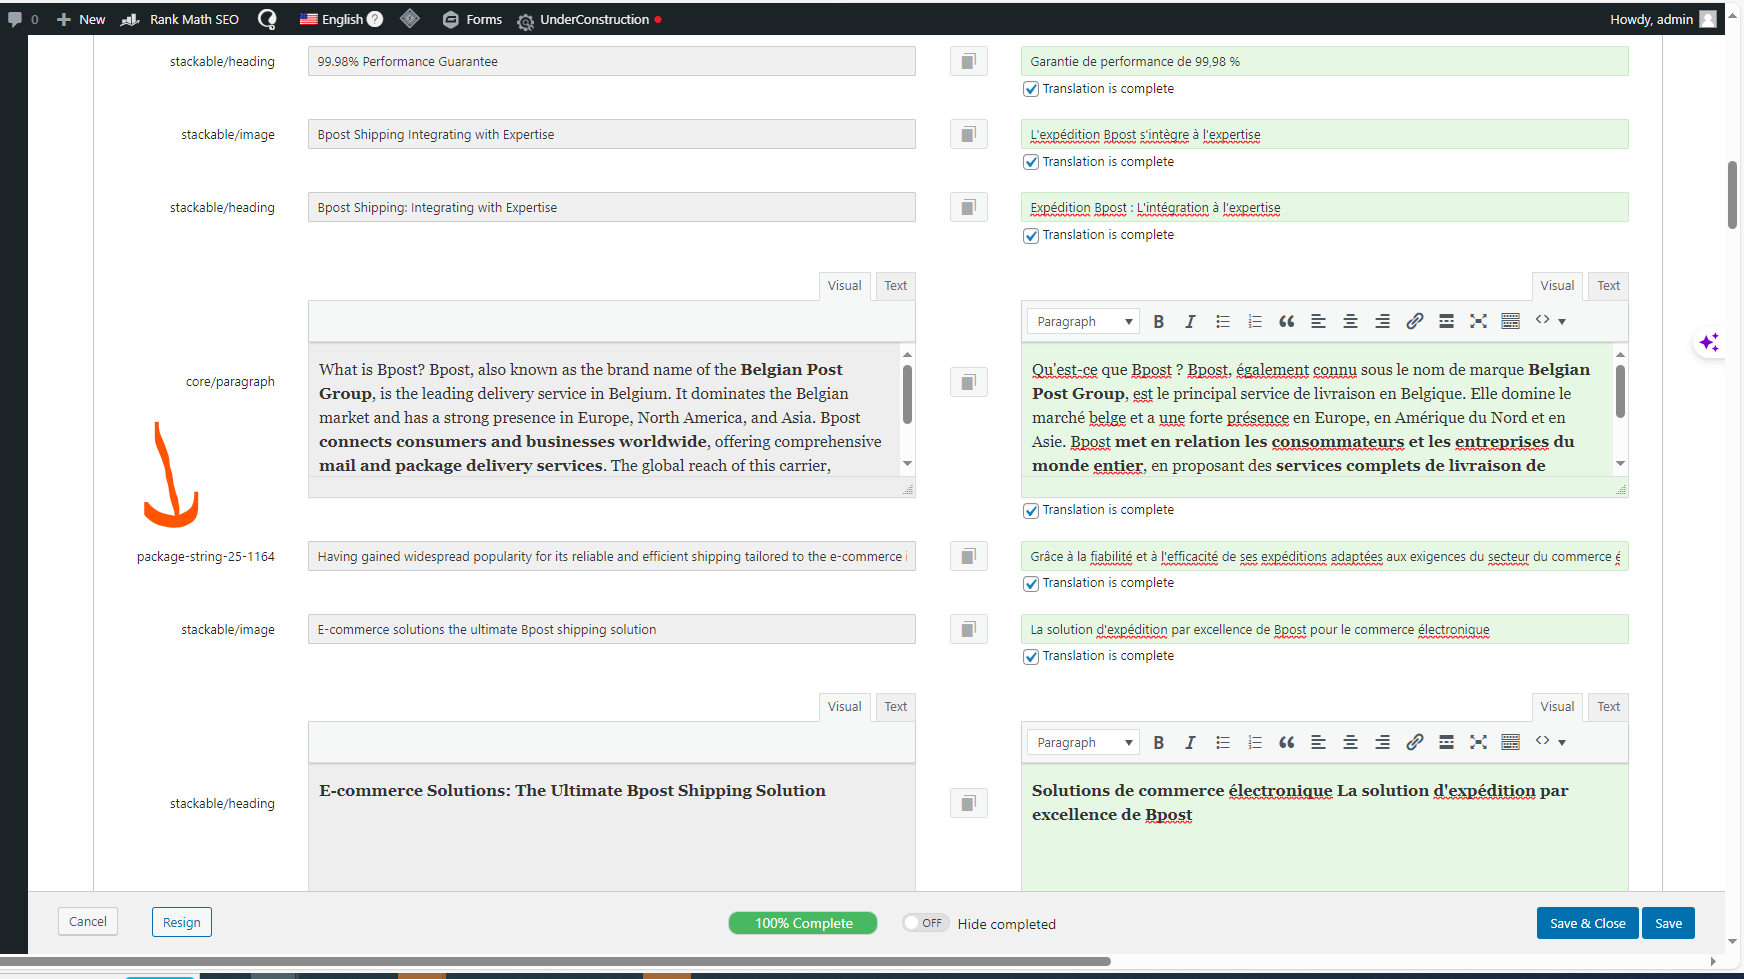This screenshot has width=1744, height=979.
Task: Apply Bold in the 'Qu'est-ce que Bpost' editor
Action: click(1158, 321)
